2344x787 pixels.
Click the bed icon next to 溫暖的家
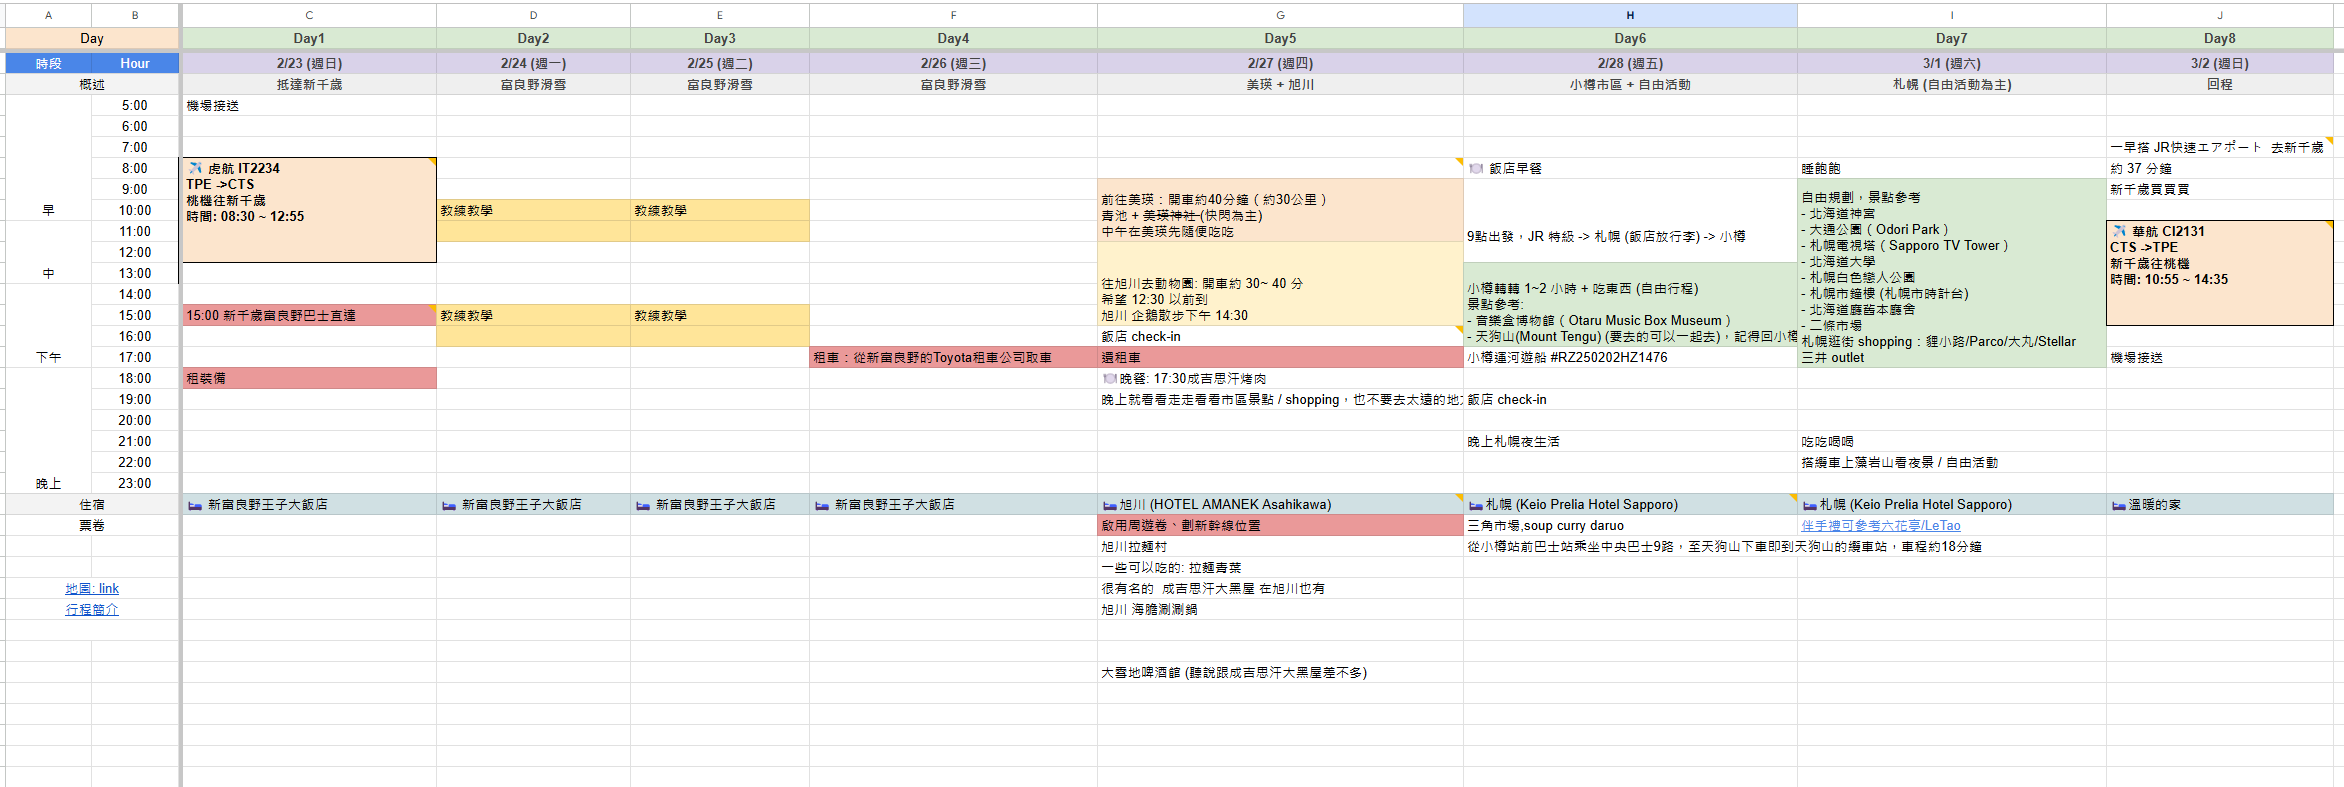coord(2118,505)
